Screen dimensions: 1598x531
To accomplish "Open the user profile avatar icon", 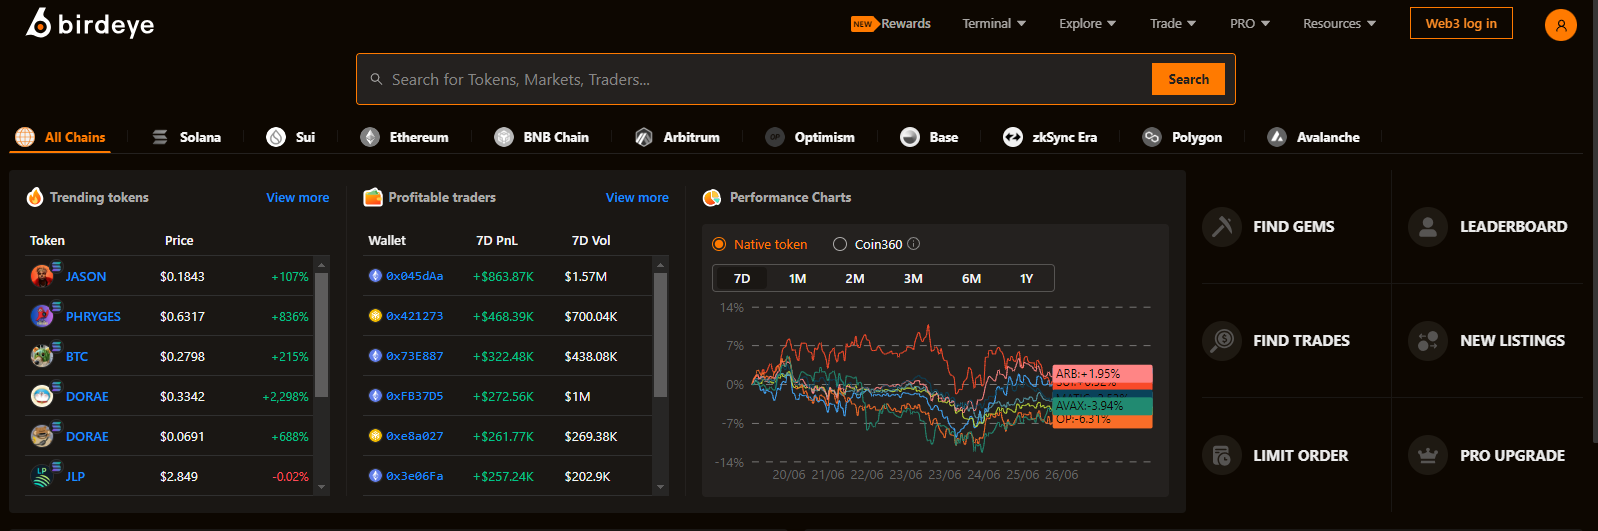I will (x=1560, y=25).
